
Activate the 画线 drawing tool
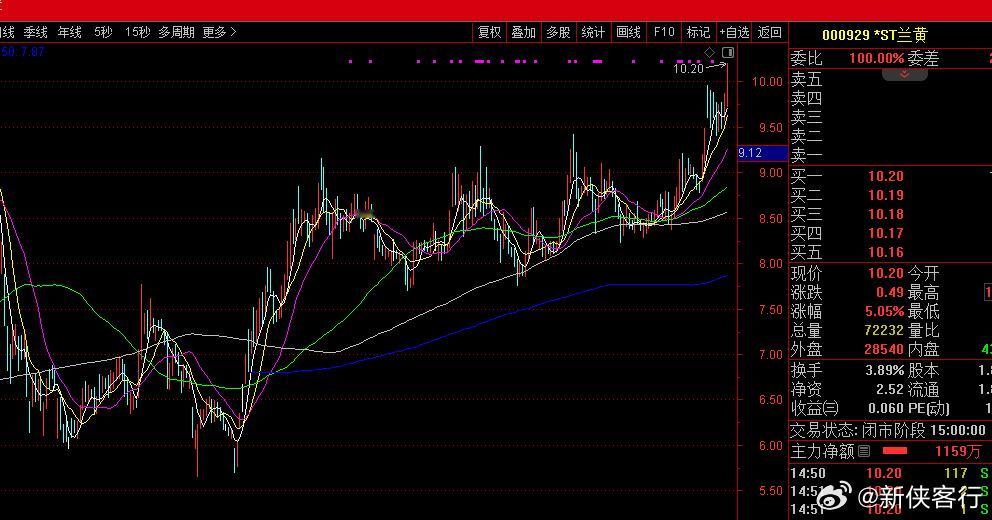click(628, 32)
